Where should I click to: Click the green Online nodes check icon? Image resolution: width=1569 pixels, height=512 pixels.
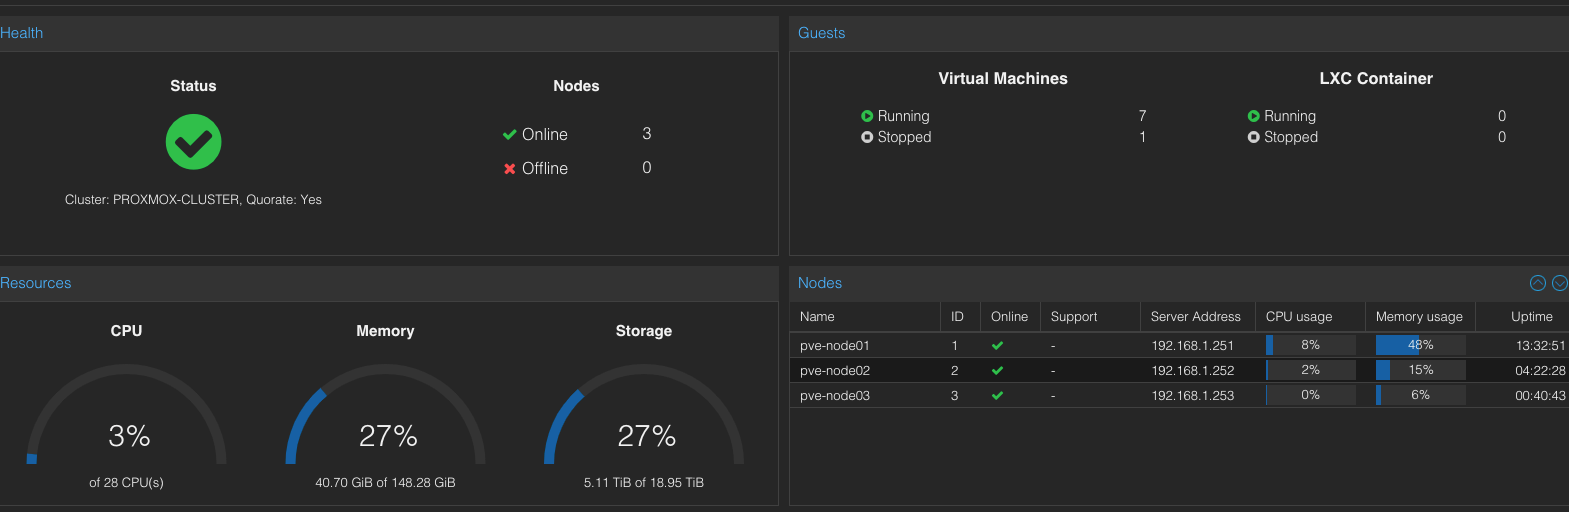tap(509, 134)
